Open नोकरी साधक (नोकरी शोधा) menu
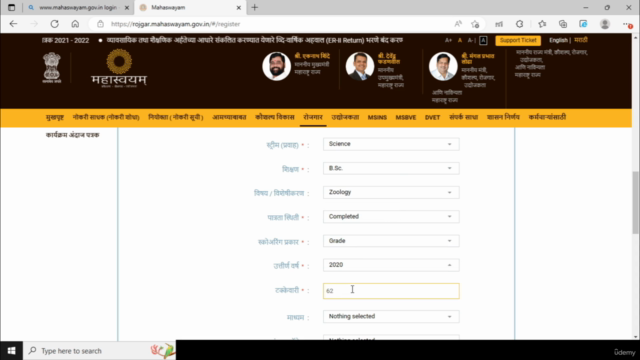Viewport: 640px width, 360px height. pos(106,117)
